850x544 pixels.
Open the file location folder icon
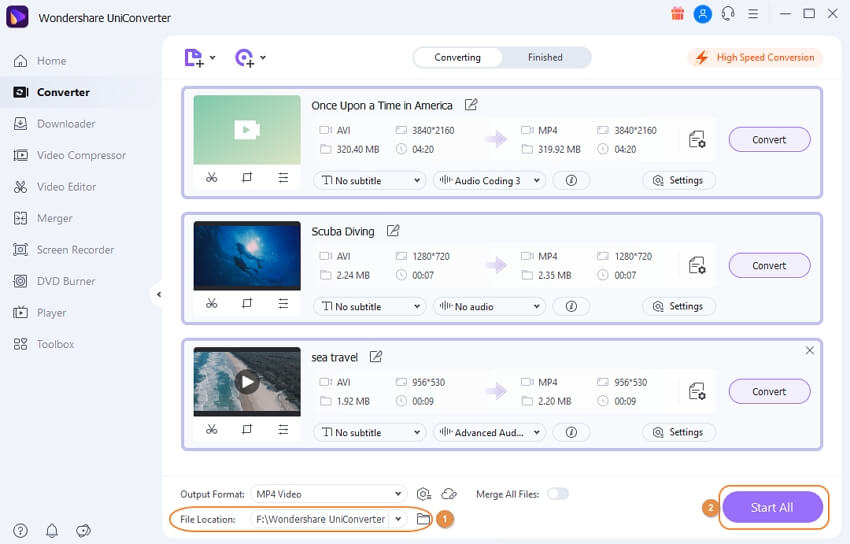pos(423,519)
